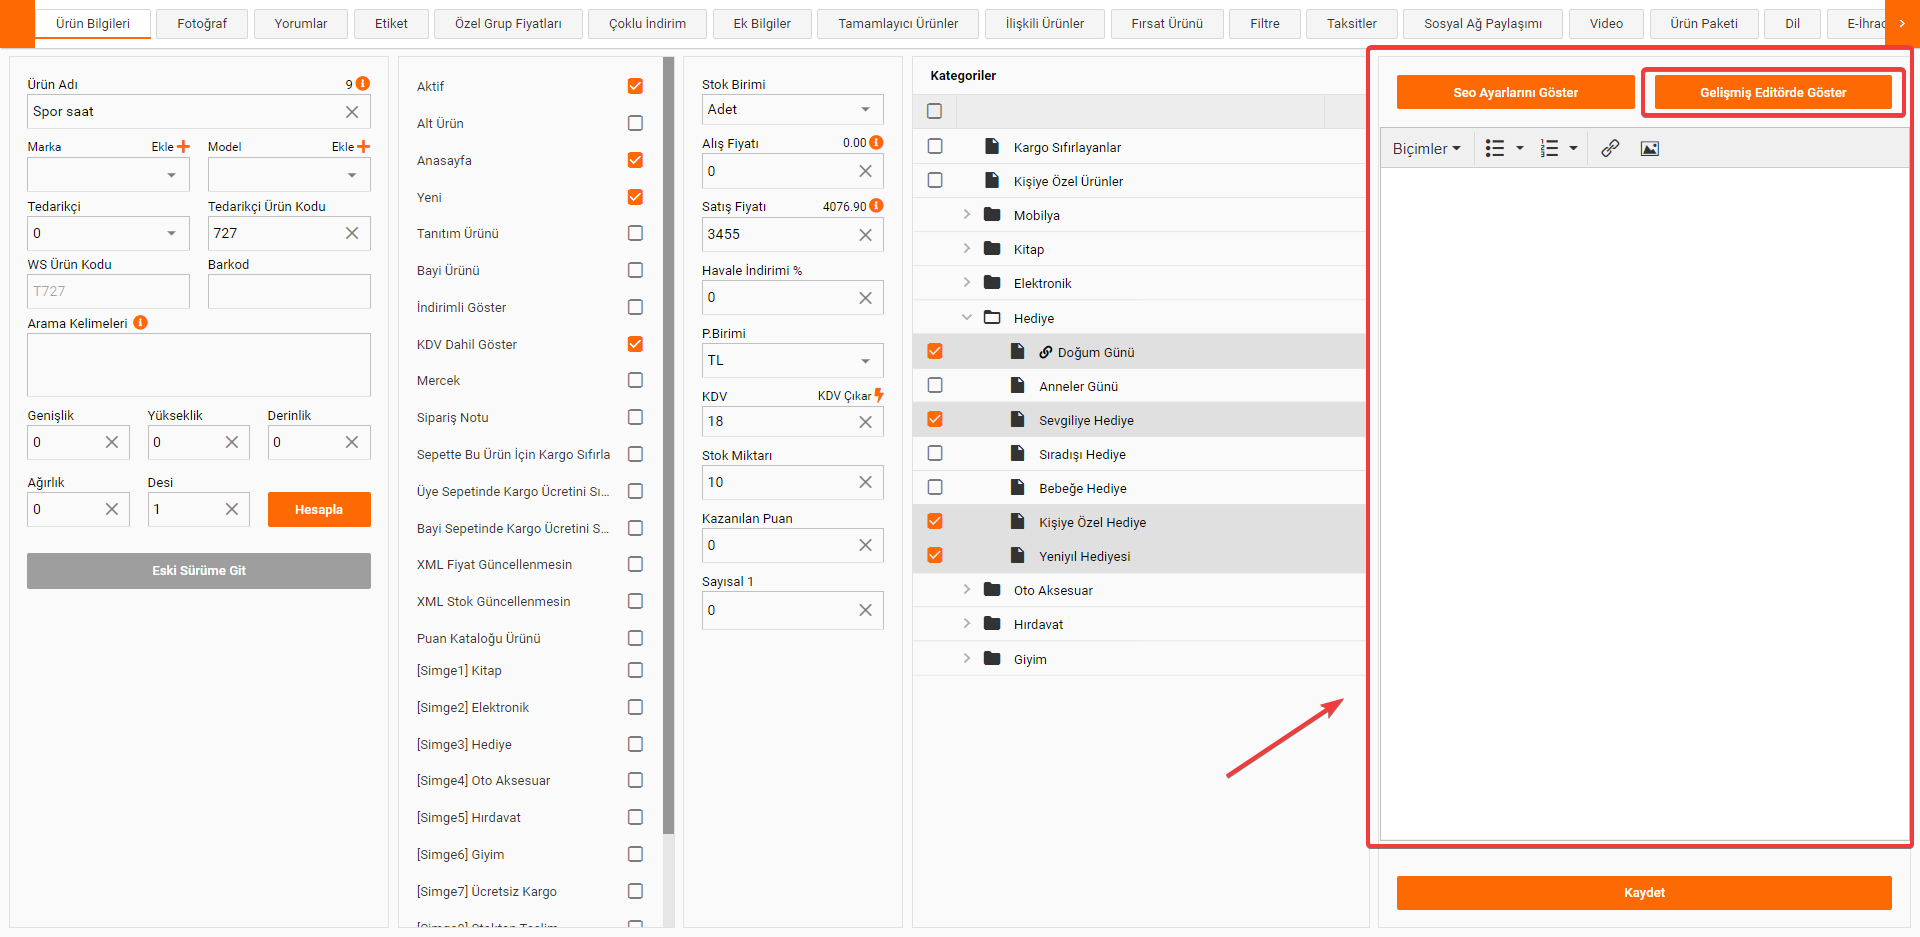Viewport: 1920px width, 937px height.
Task: Insert link in the editor toolbar
Action: click(1610, 148)
